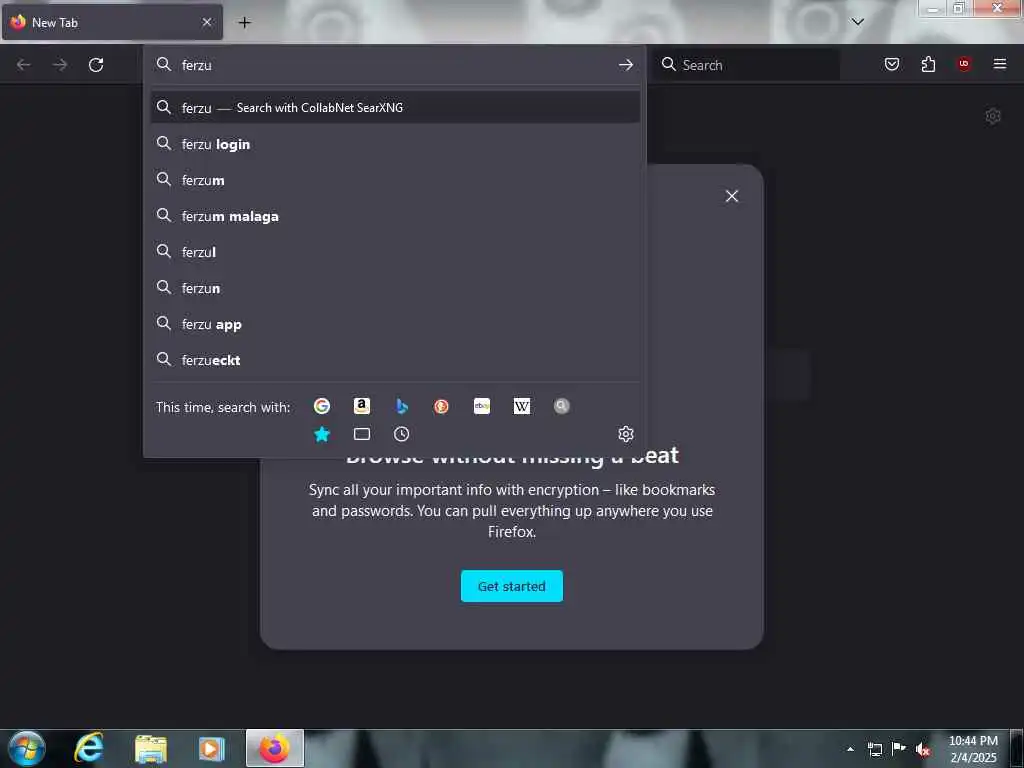Screen dimensions: 1024x768
Task: Launch Internet Explorer from the taskbar
Action: click(x=89, y=748)
